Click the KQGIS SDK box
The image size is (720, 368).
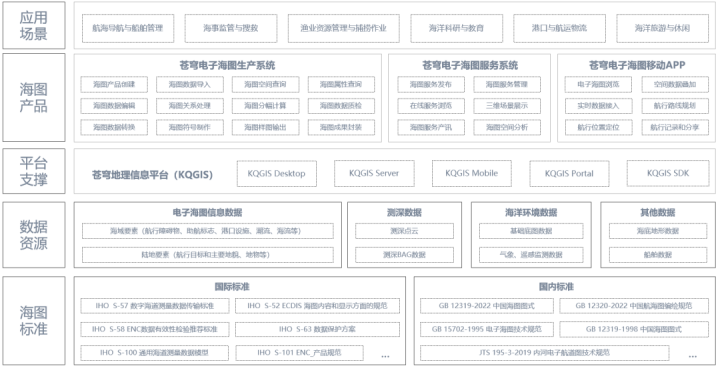pyautogui.click(x=668, y=173)
